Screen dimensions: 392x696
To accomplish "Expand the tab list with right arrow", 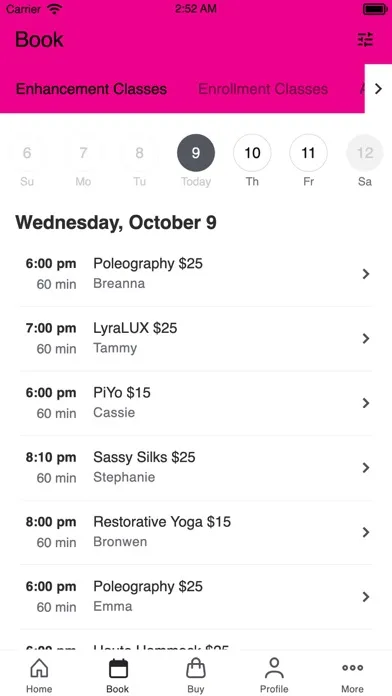I will pos(378,89).
